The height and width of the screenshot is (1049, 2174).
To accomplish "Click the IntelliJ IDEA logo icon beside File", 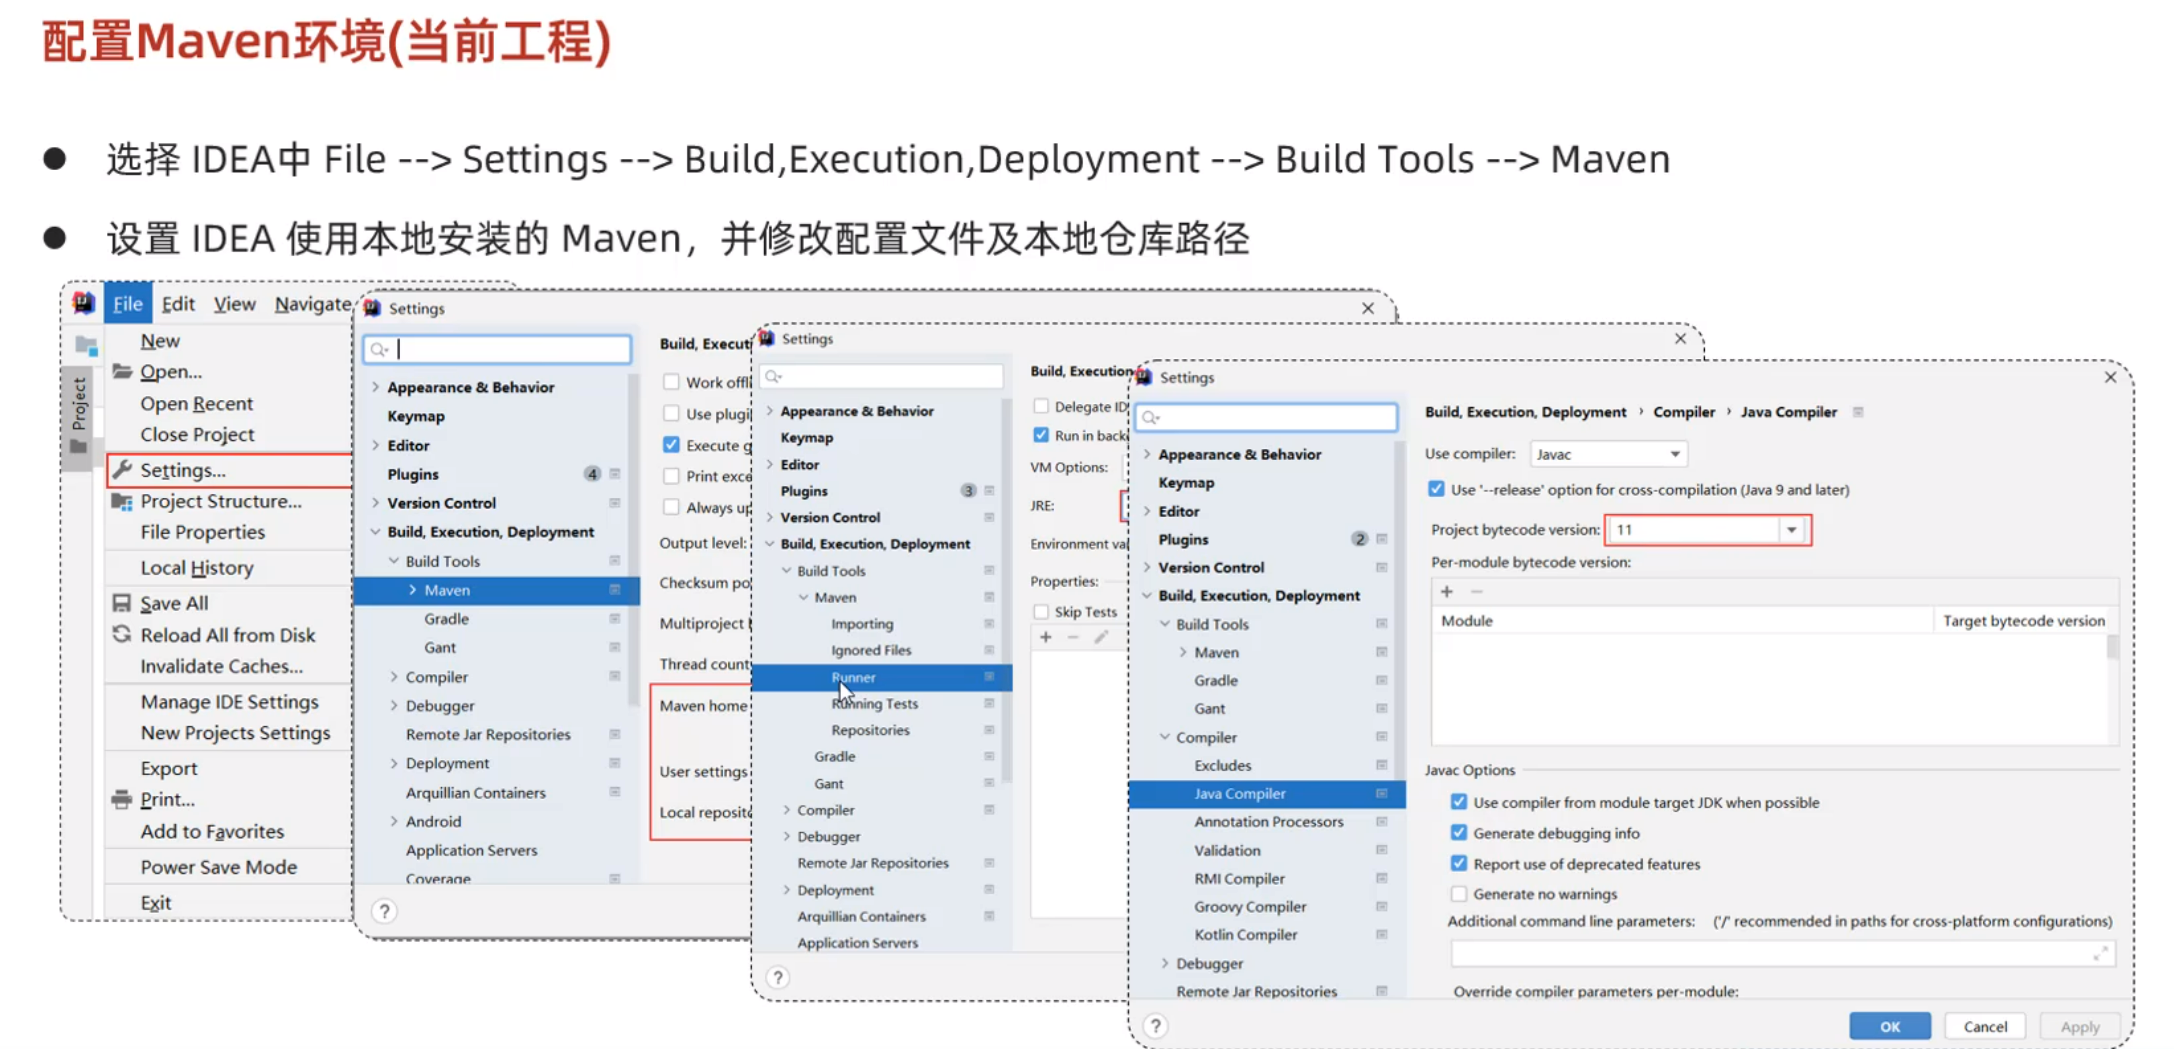I will pyautogui.click(x=83, y=303).
